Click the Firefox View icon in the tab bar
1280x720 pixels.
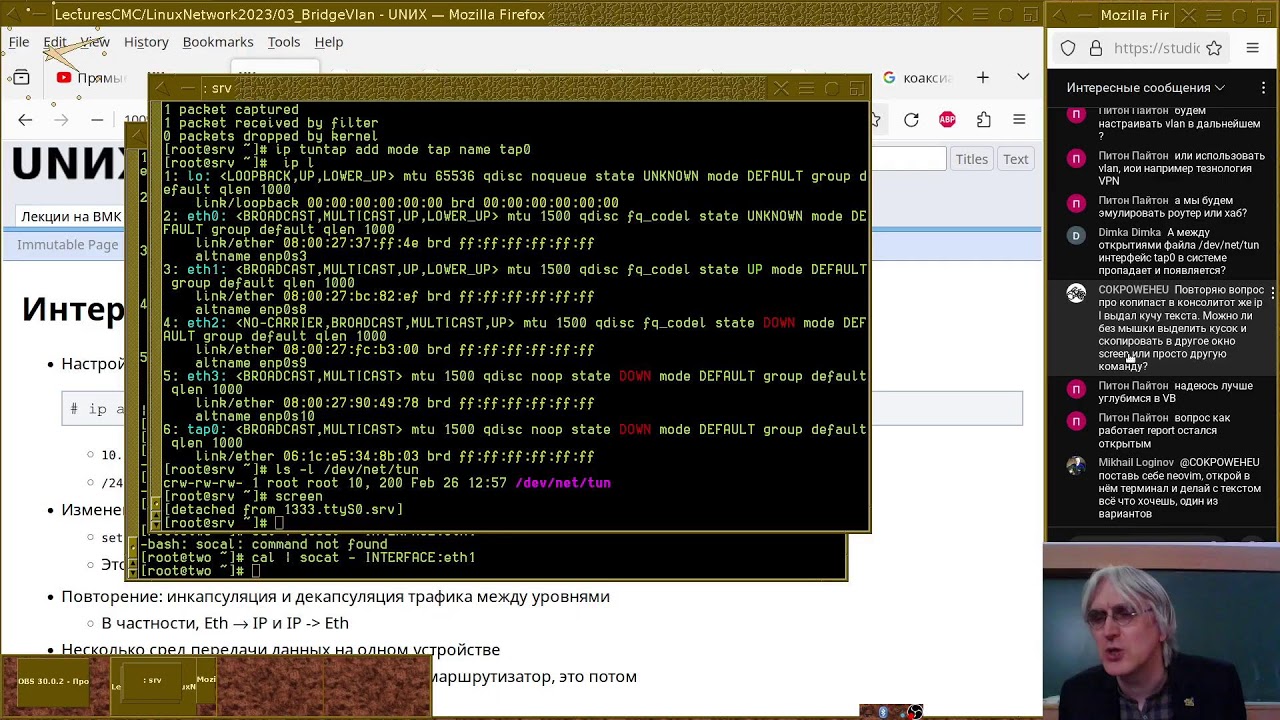pos(21,78)
